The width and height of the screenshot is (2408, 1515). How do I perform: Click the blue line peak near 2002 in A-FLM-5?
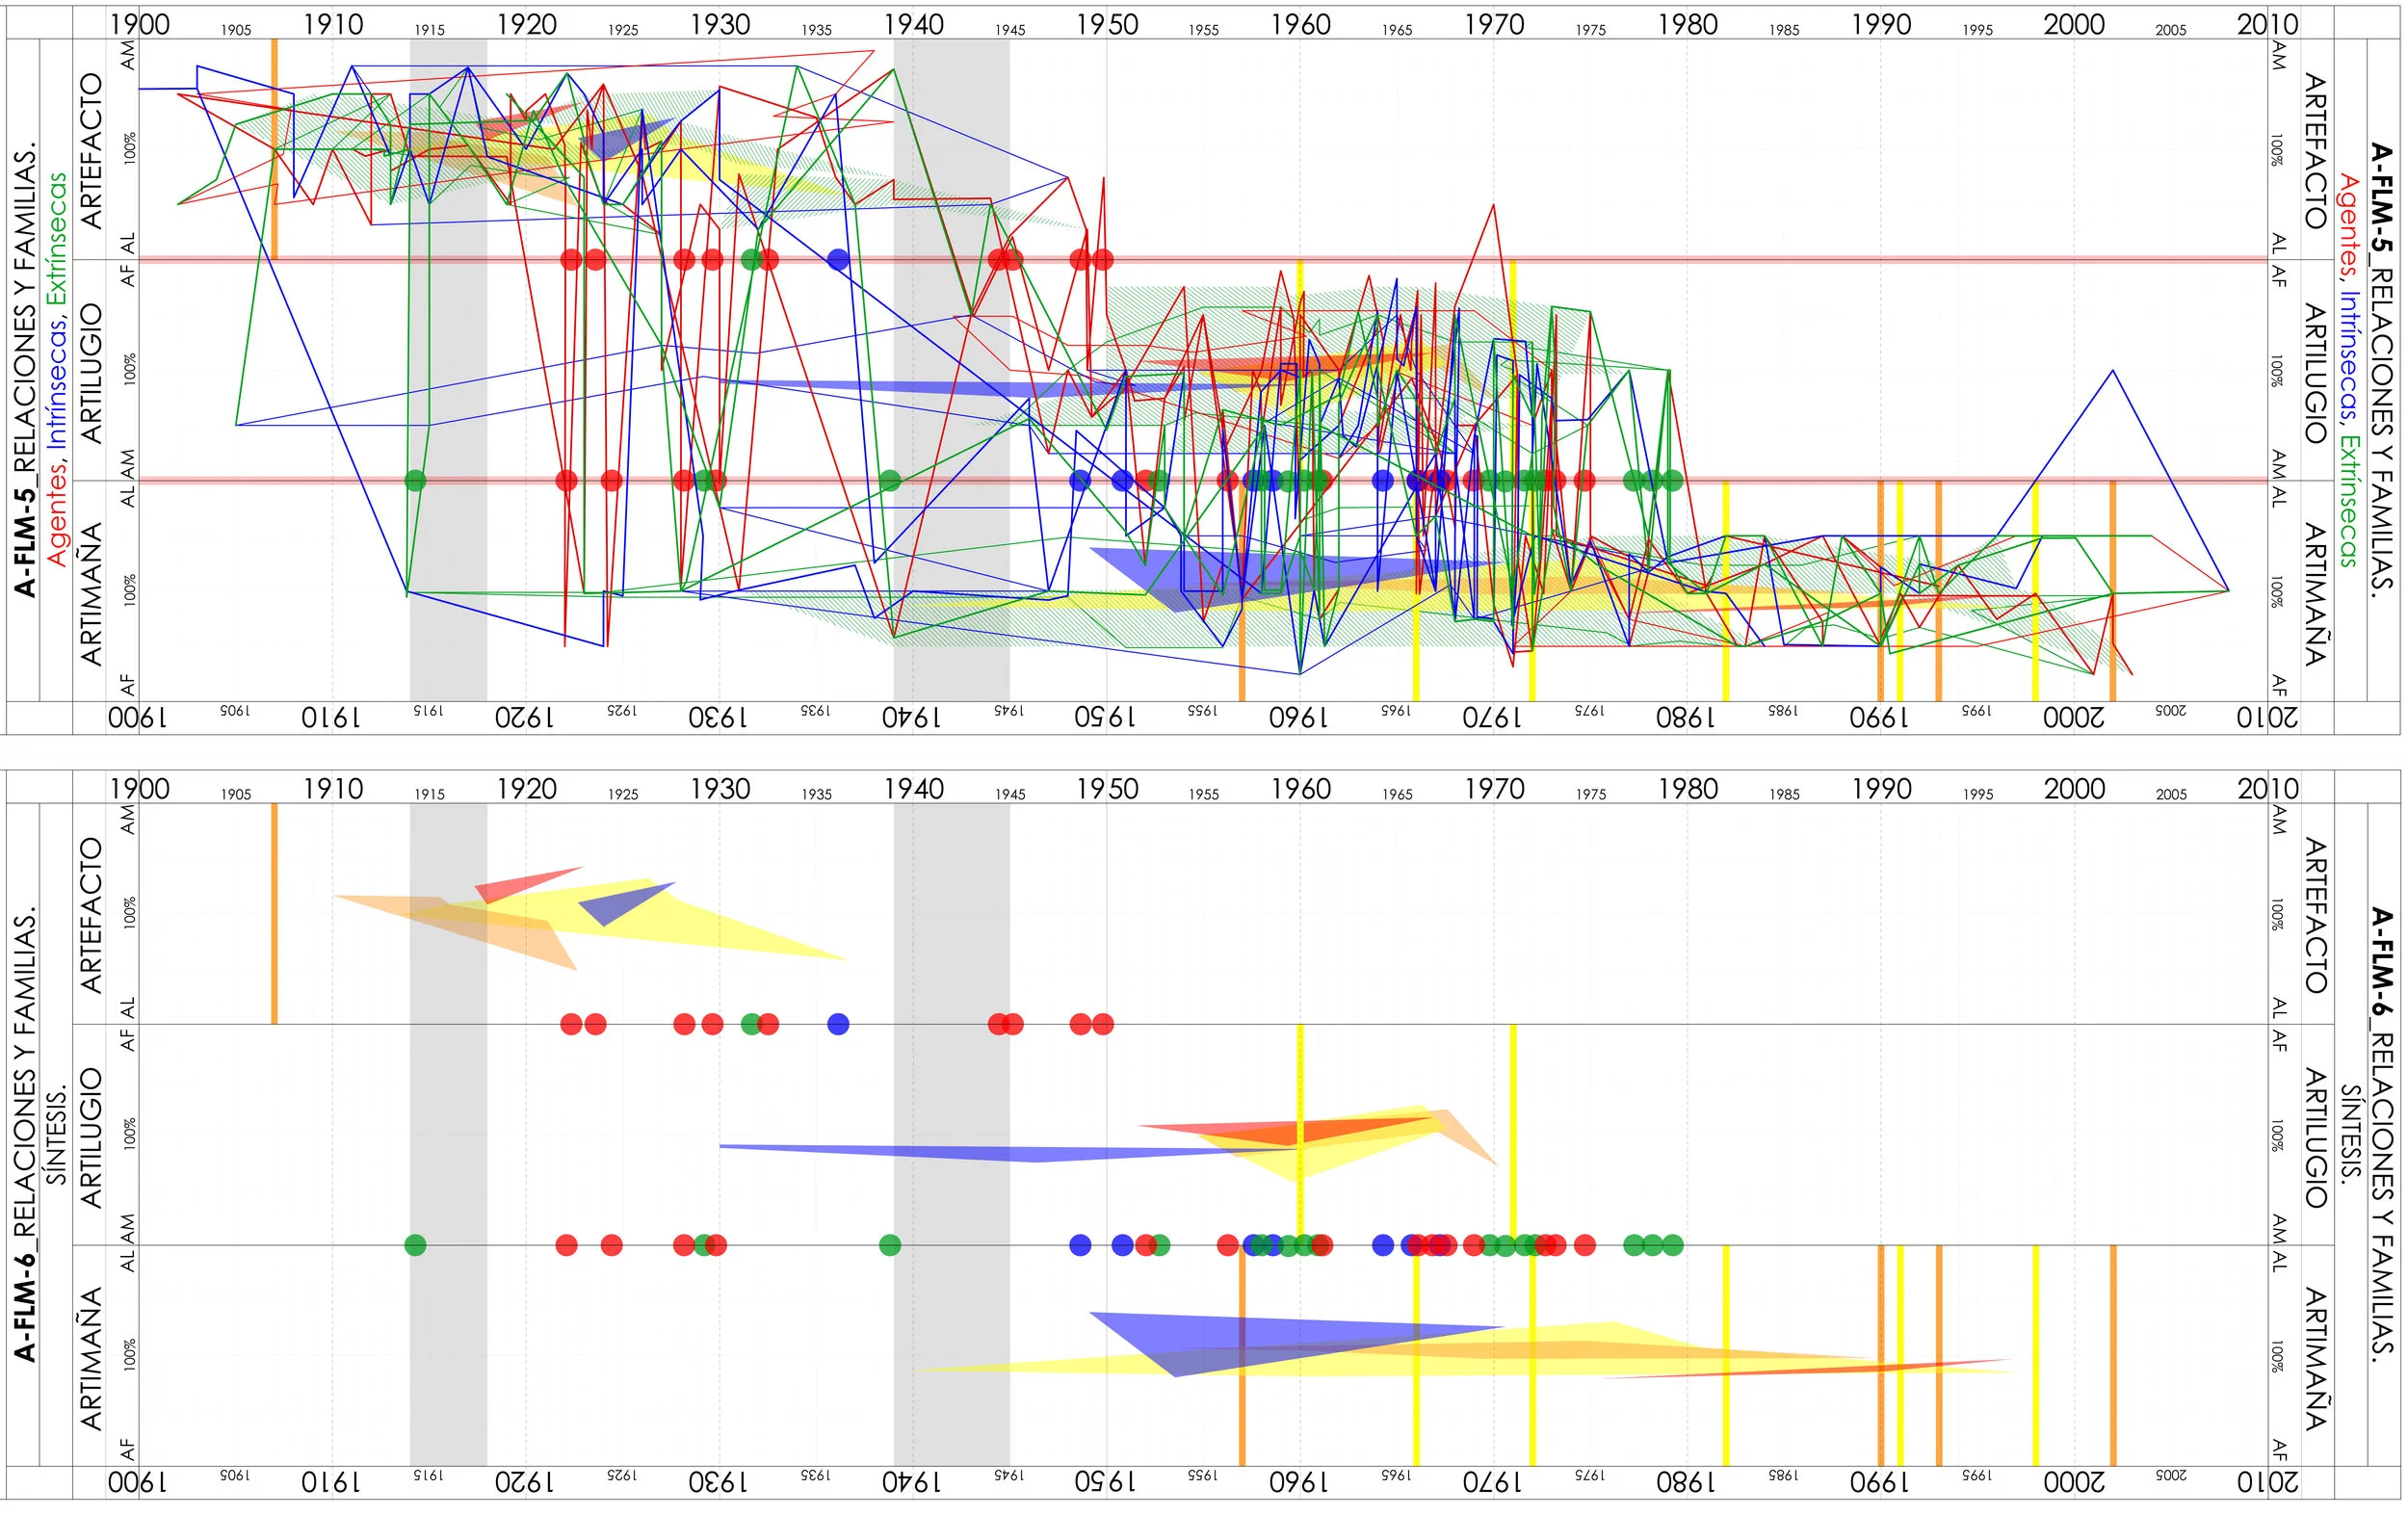pyautogui.click(x=2112, y=372)
